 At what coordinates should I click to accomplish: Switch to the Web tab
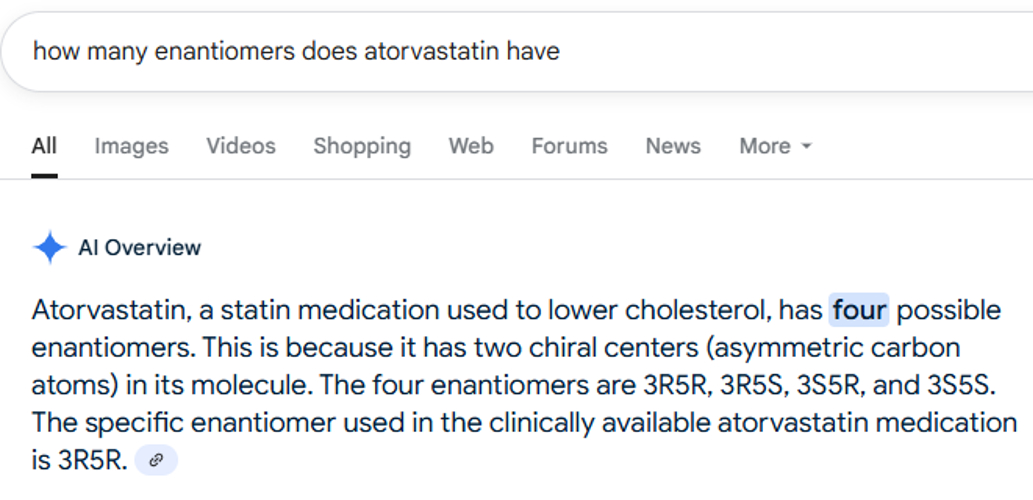[471, 146]
